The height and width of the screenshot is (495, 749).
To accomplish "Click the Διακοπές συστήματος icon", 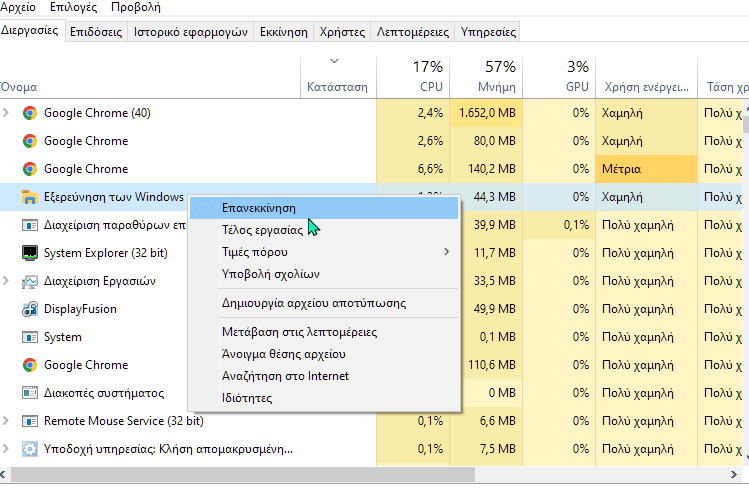I will click(30, 393).
